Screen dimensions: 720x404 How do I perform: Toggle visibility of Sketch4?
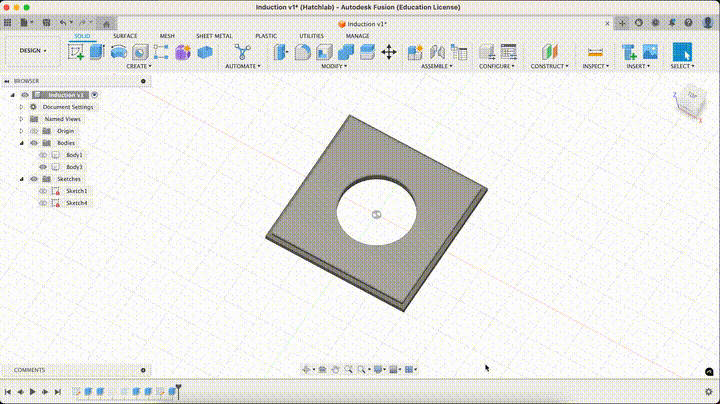(x=43, y=202)
